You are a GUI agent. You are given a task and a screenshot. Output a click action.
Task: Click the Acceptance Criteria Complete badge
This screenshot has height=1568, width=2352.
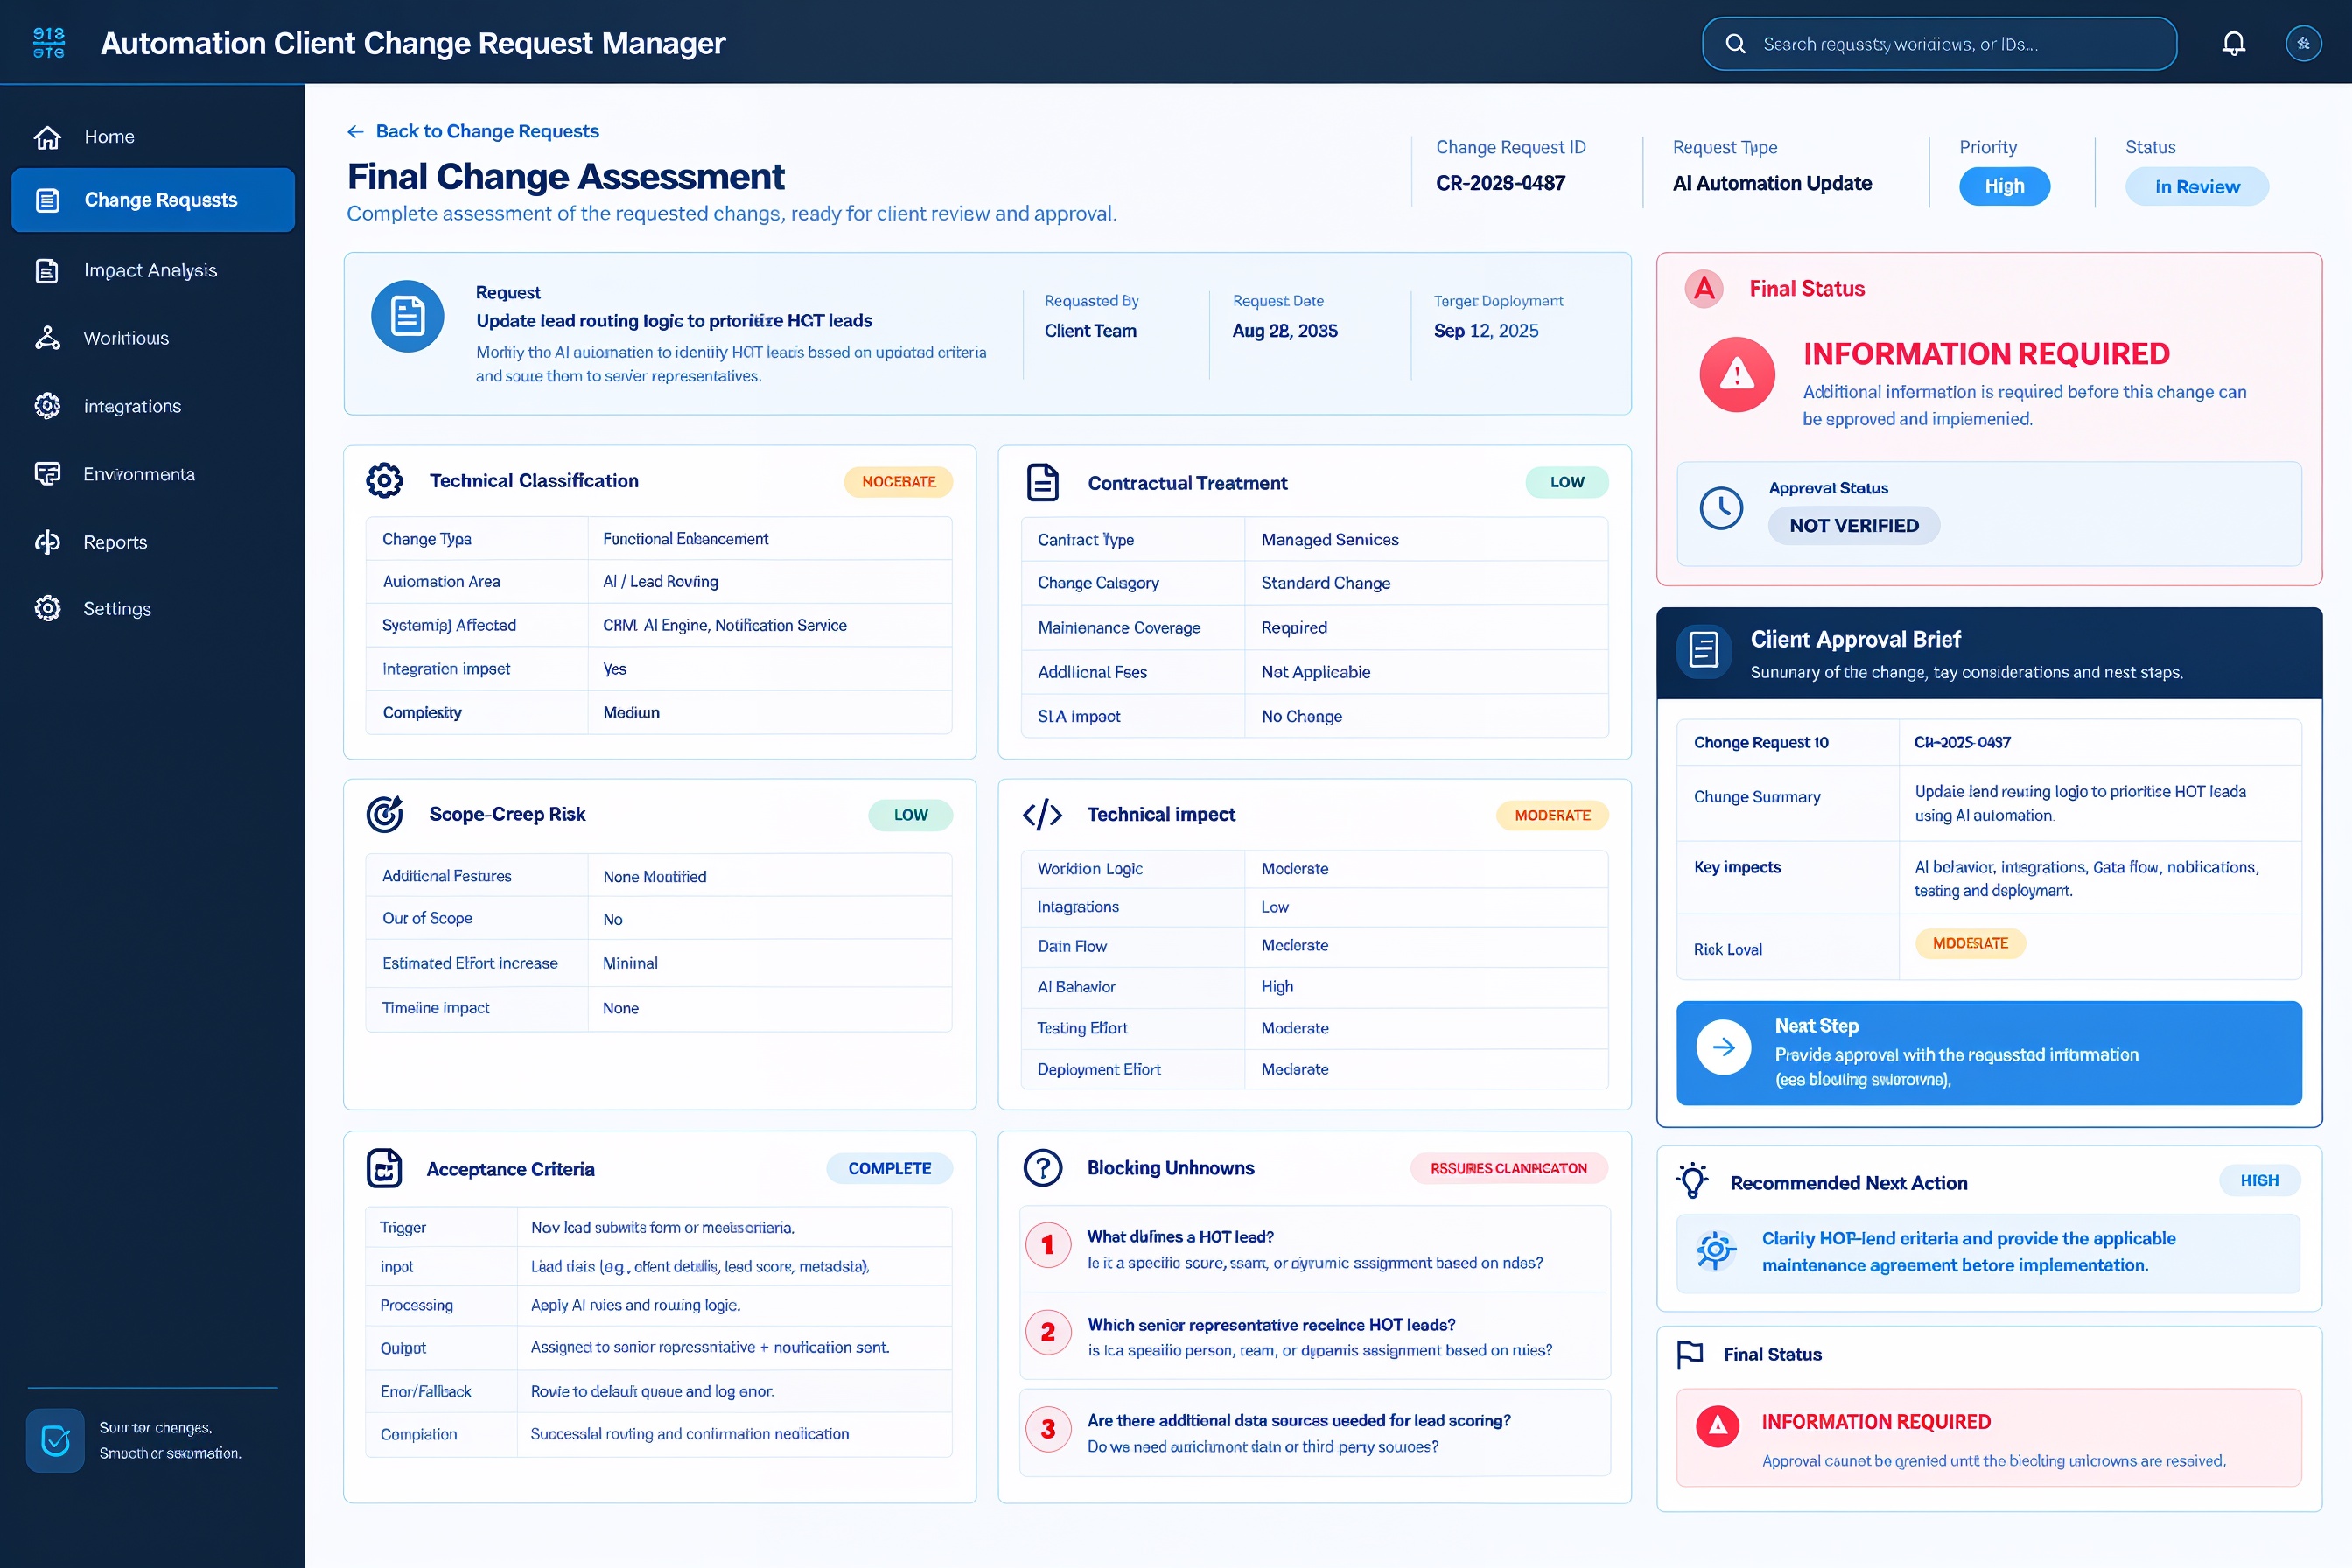[x=889, y=1168]
